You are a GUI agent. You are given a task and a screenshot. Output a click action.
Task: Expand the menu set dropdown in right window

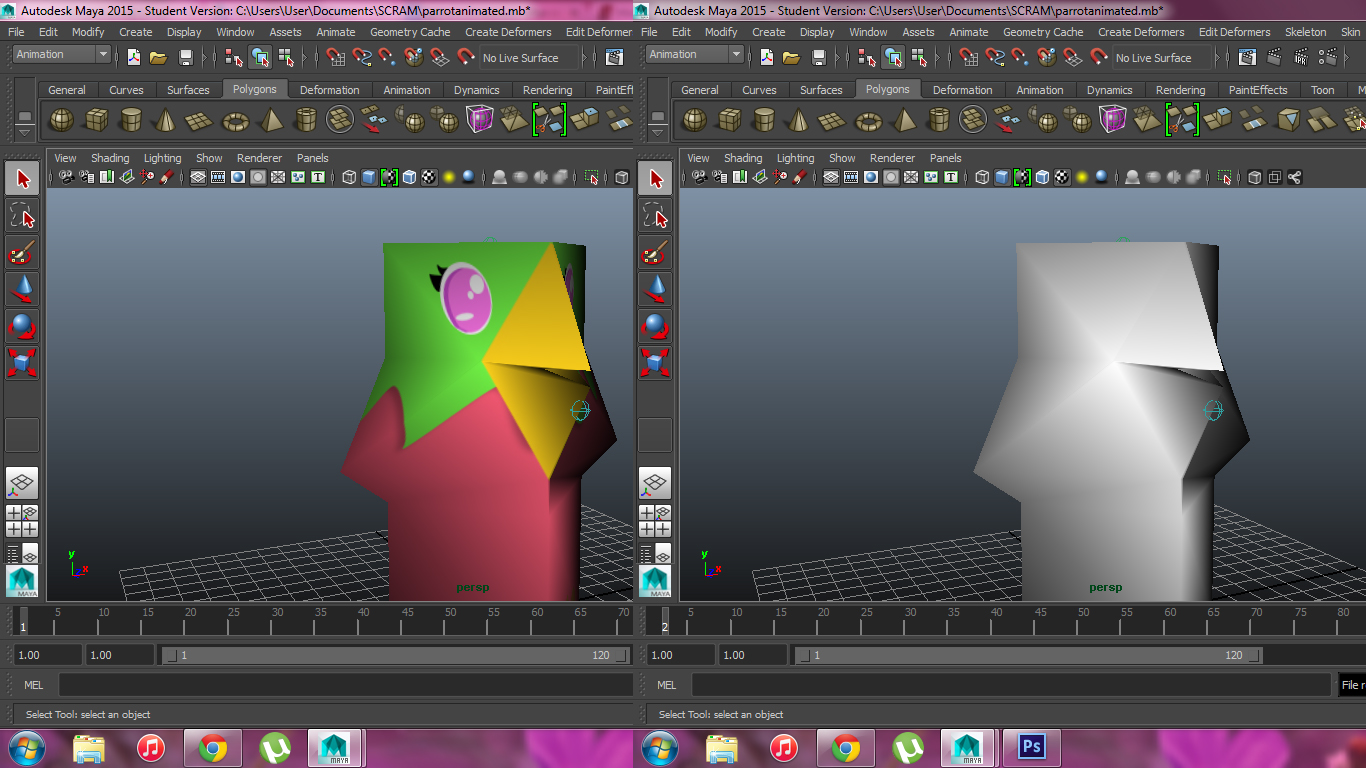click(x=736, y=55)
